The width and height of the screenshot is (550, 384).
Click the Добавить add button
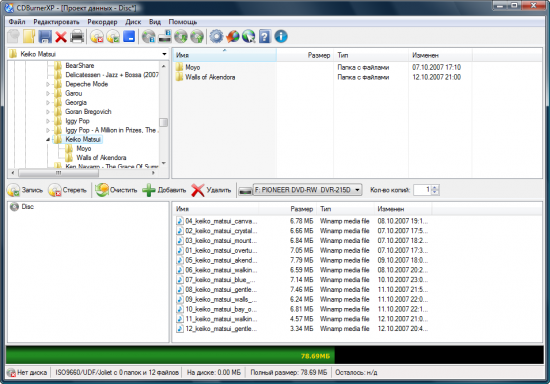(164, 190)
